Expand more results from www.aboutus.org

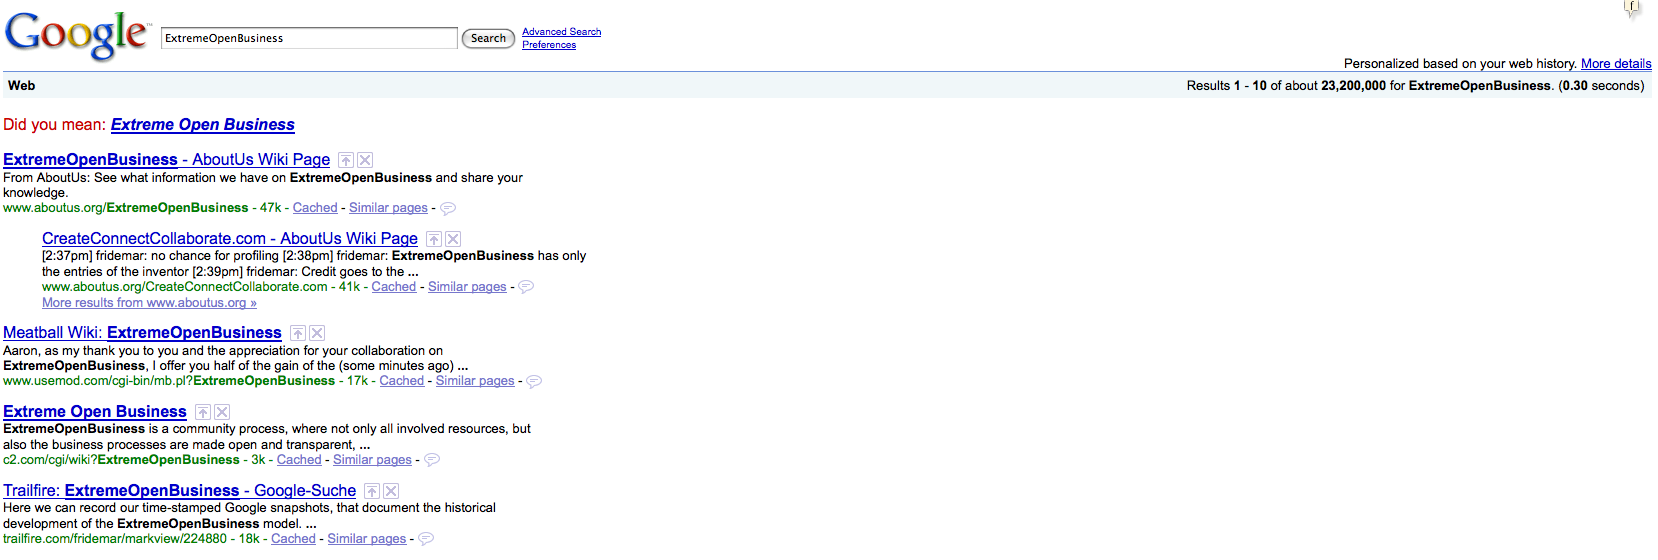pyautogui.click(x=149, y=303)
